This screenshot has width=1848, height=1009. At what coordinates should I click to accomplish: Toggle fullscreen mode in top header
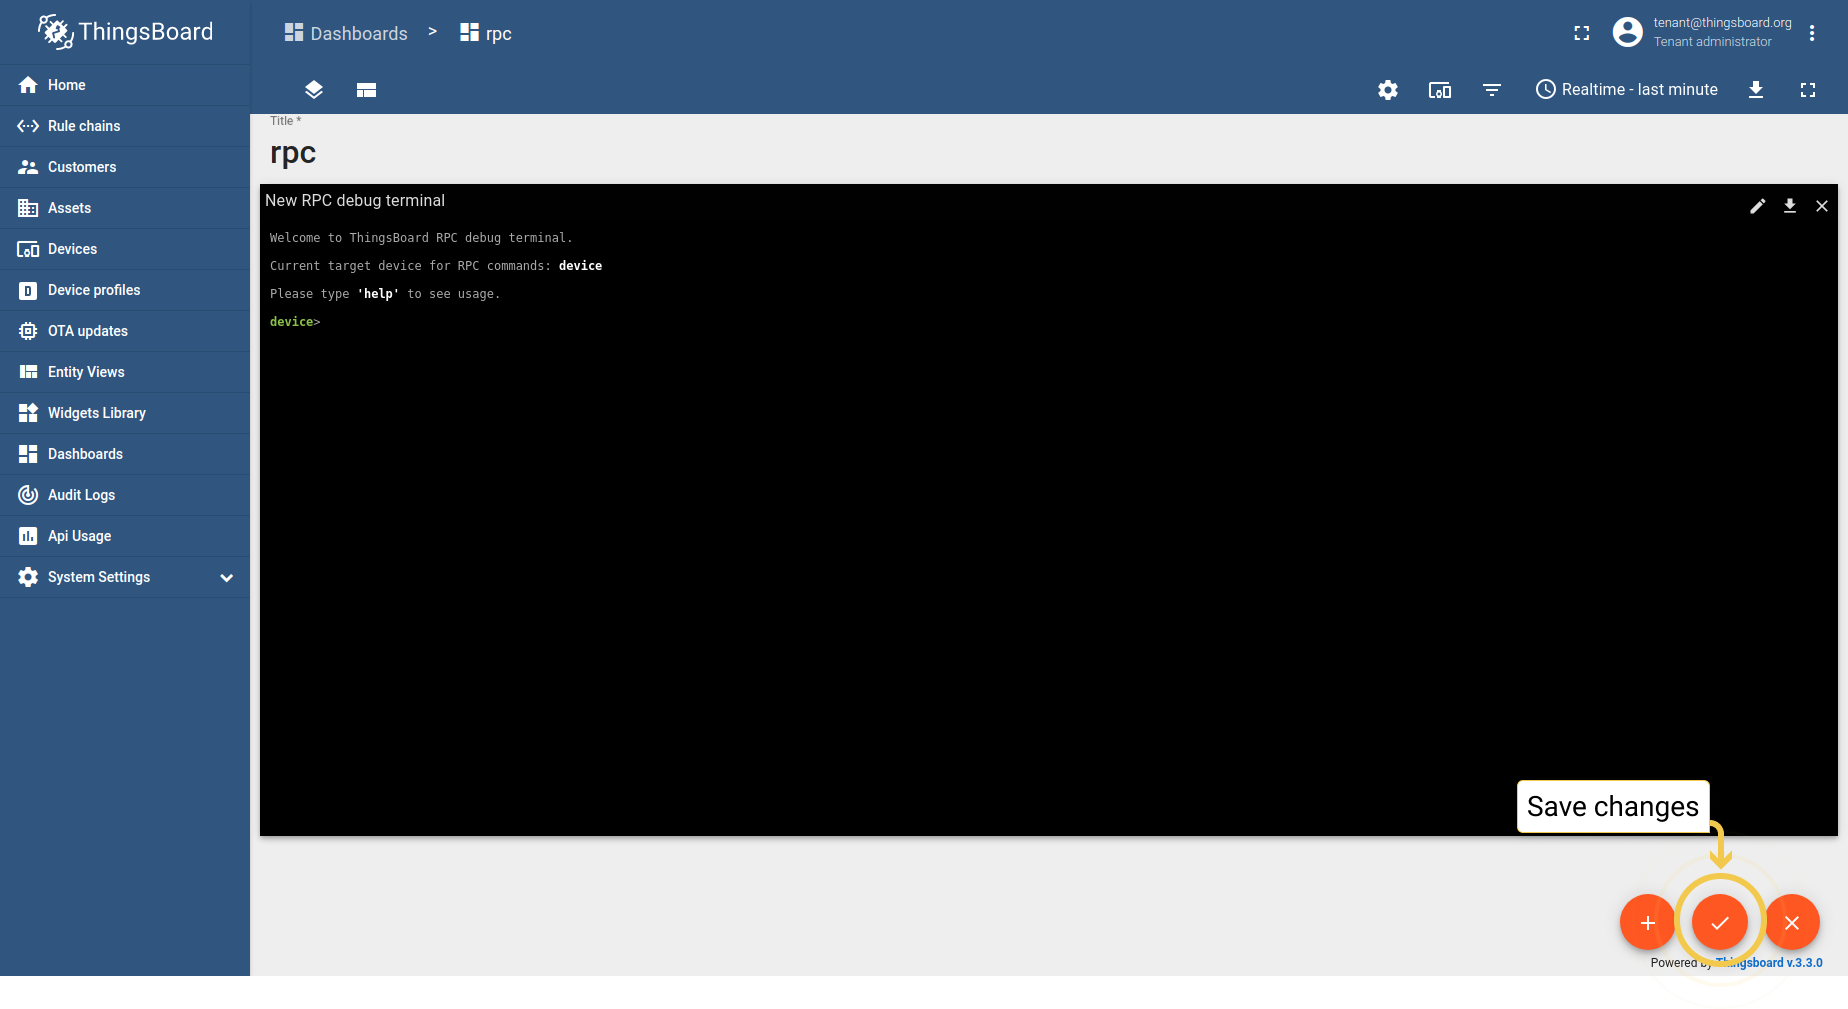(x=1582, y=33)
